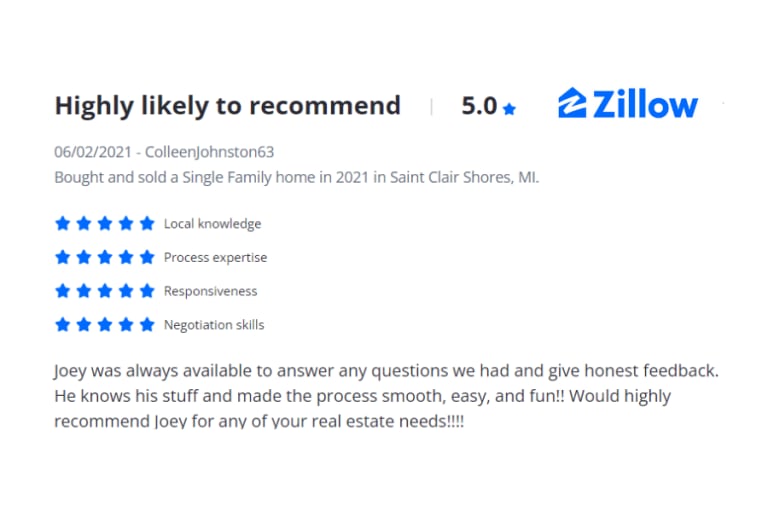The width and height of the screenshot is (768, 512).
Task: Click first star in Local knowledge row
Action: point(62,223)
